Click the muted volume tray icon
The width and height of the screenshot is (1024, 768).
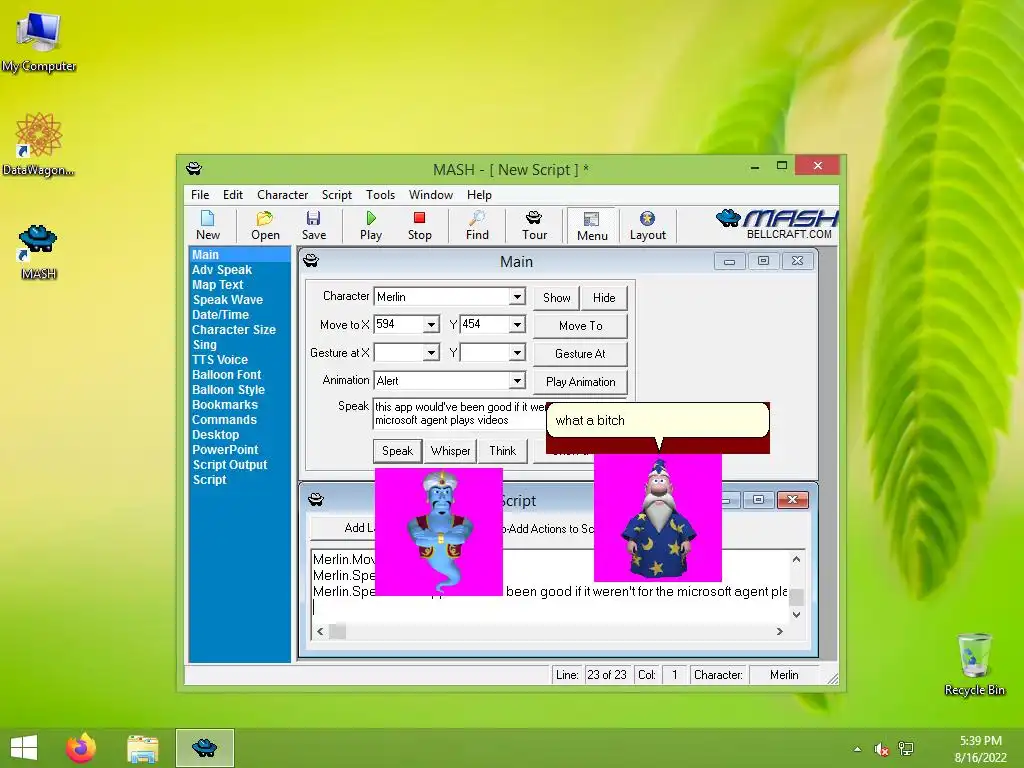click(x=882, y=749)
